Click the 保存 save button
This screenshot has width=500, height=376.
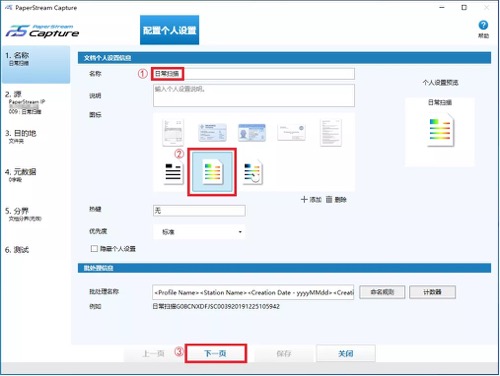[x=284, y=353]
